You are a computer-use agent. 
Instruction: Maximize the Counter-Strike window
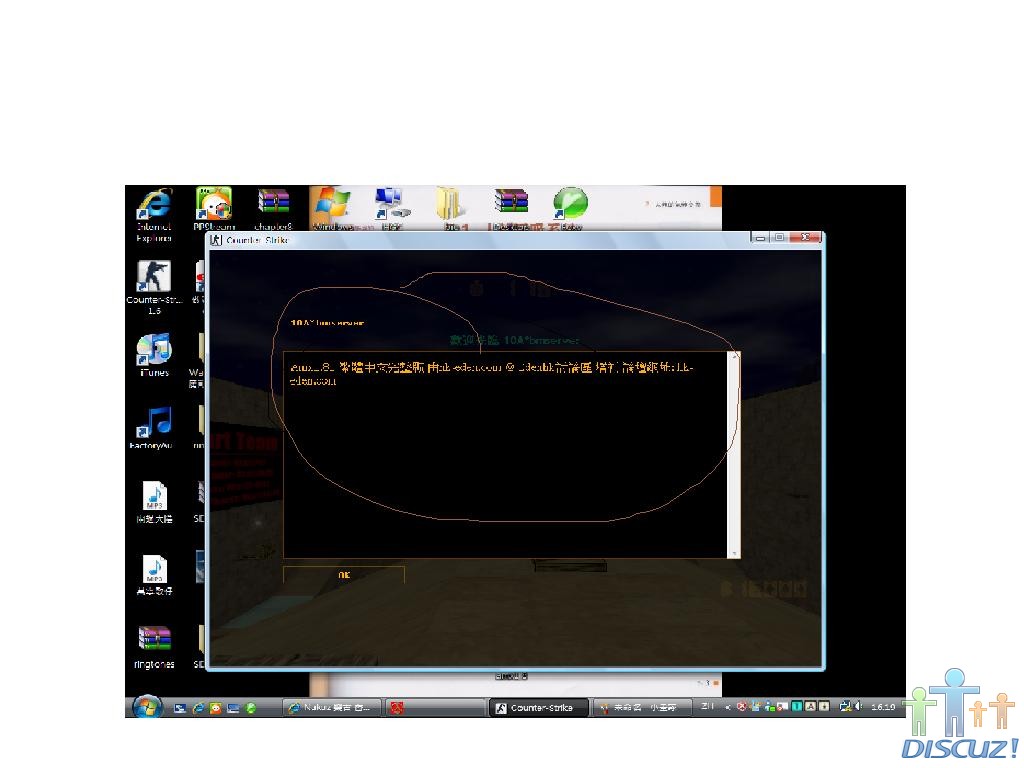(779, 238)
